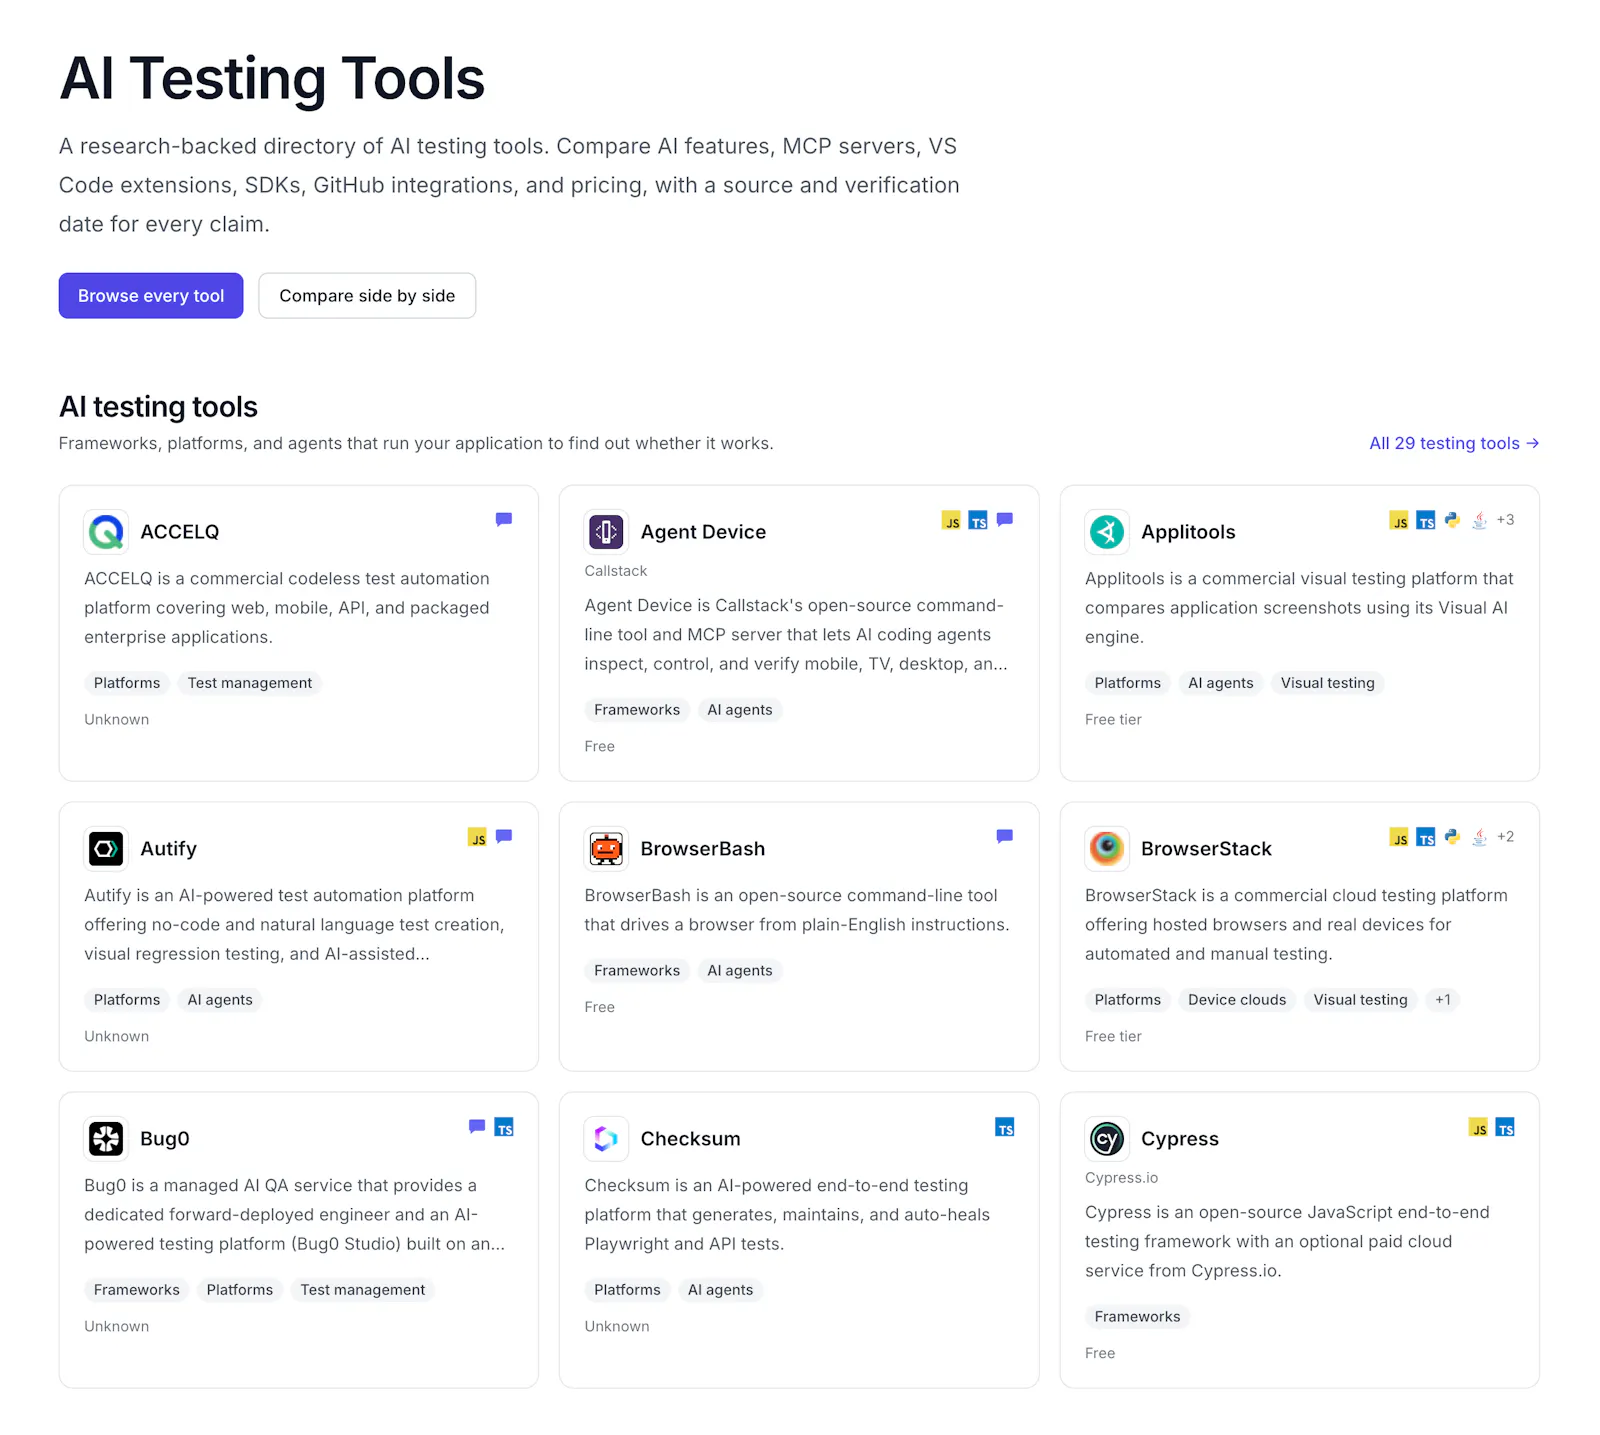The image size is (1600, 1435).
Task: Open the All 29 testing tools link
Action: click(x=1454, y=443)
